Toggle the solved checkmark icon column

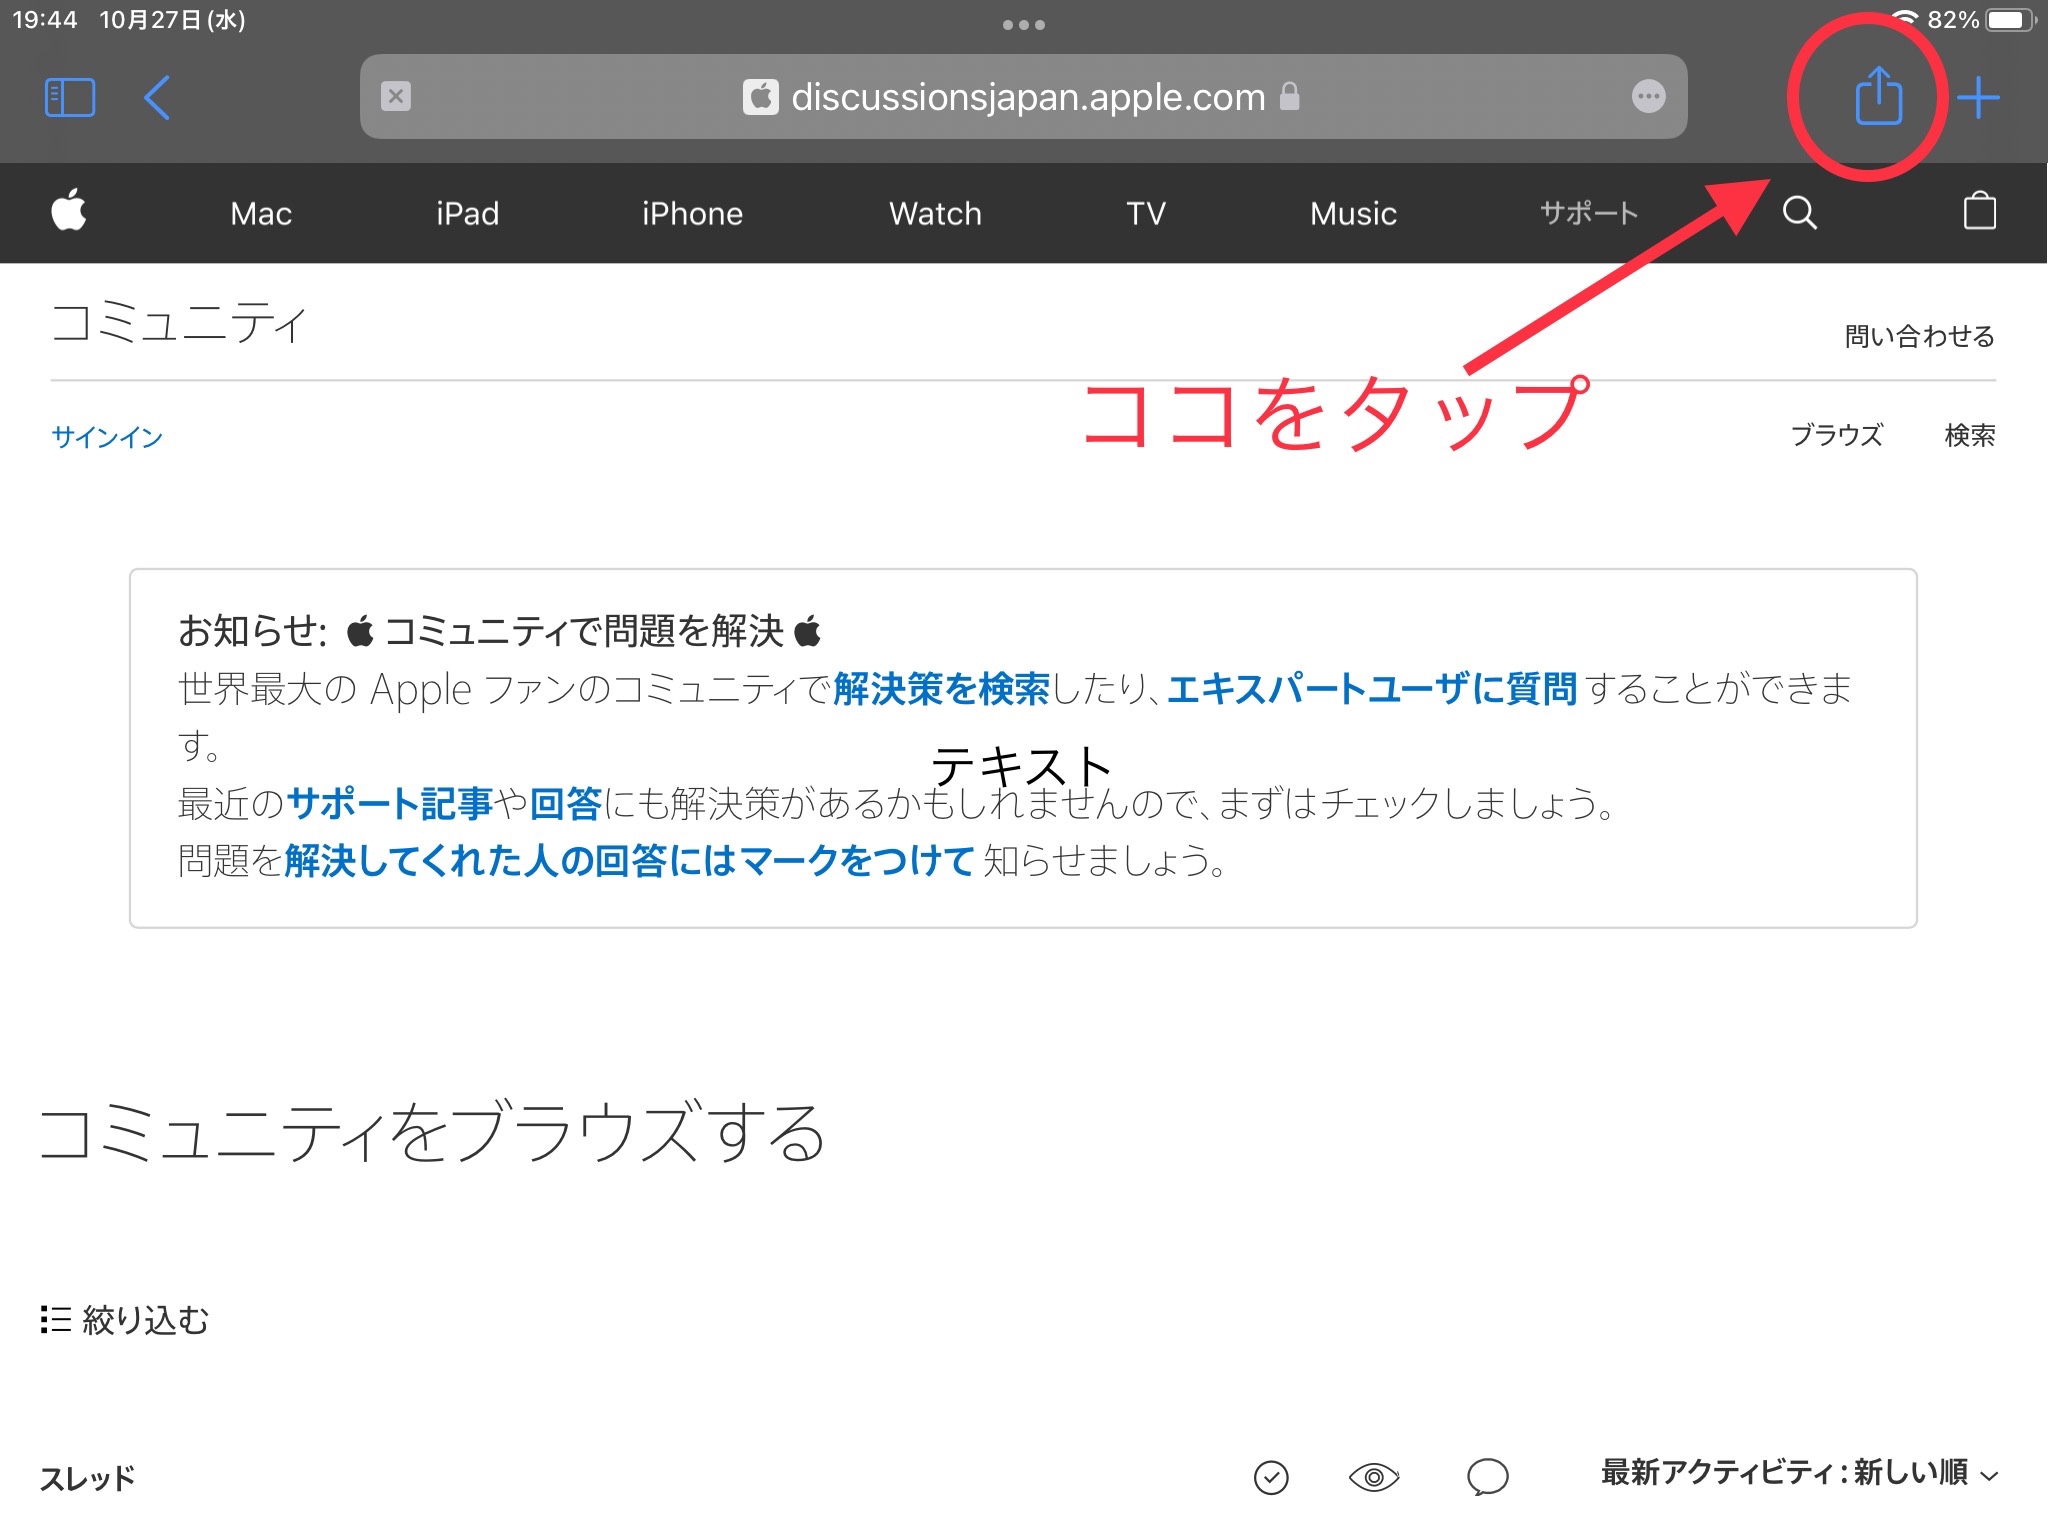pos(1271,1476)
